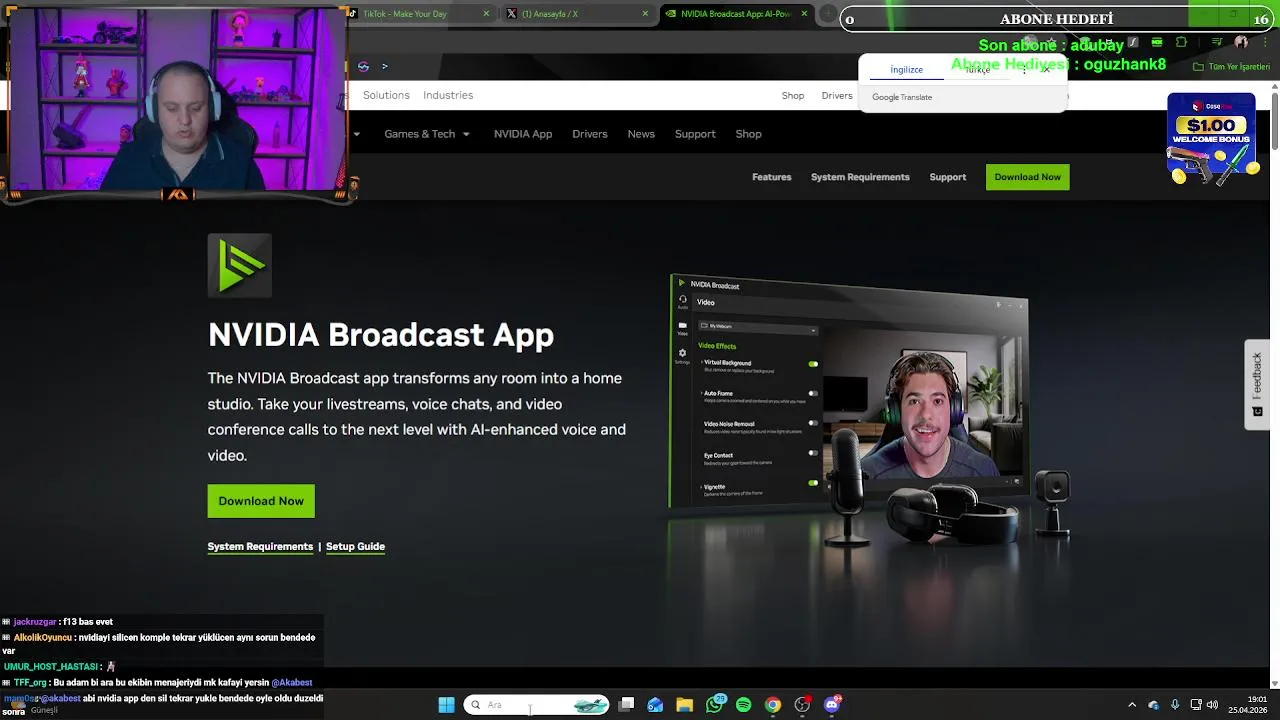This screenshot has height=720, width=1280.
Task: Open the Feedback side tab
Action: [x=1257, y=385]
